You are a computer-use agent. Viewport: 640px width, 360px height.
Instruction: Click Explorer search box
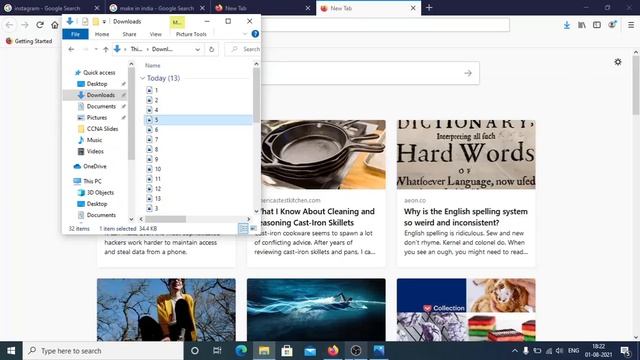point(243,49)
